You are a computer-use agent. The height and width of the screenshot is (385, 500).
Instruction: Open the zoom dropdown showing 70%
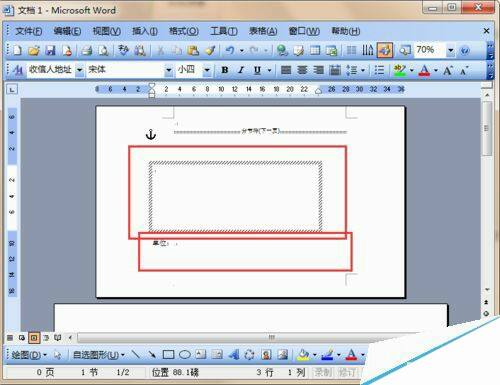(450, 50)
